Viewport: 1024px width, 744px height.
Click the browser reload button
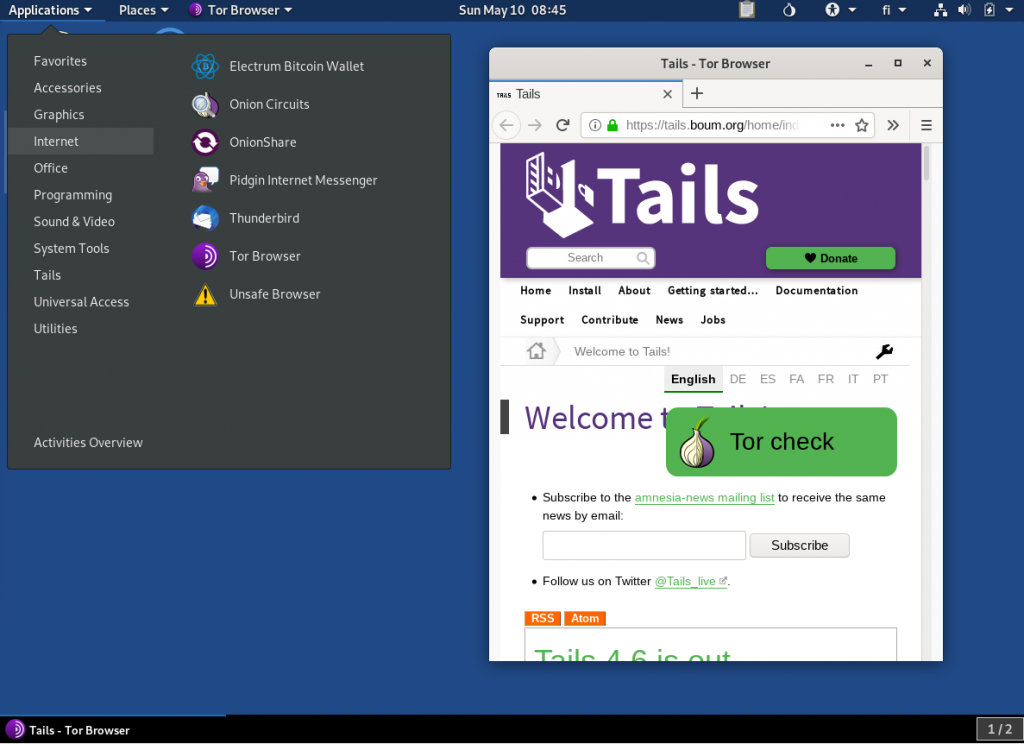563,125
